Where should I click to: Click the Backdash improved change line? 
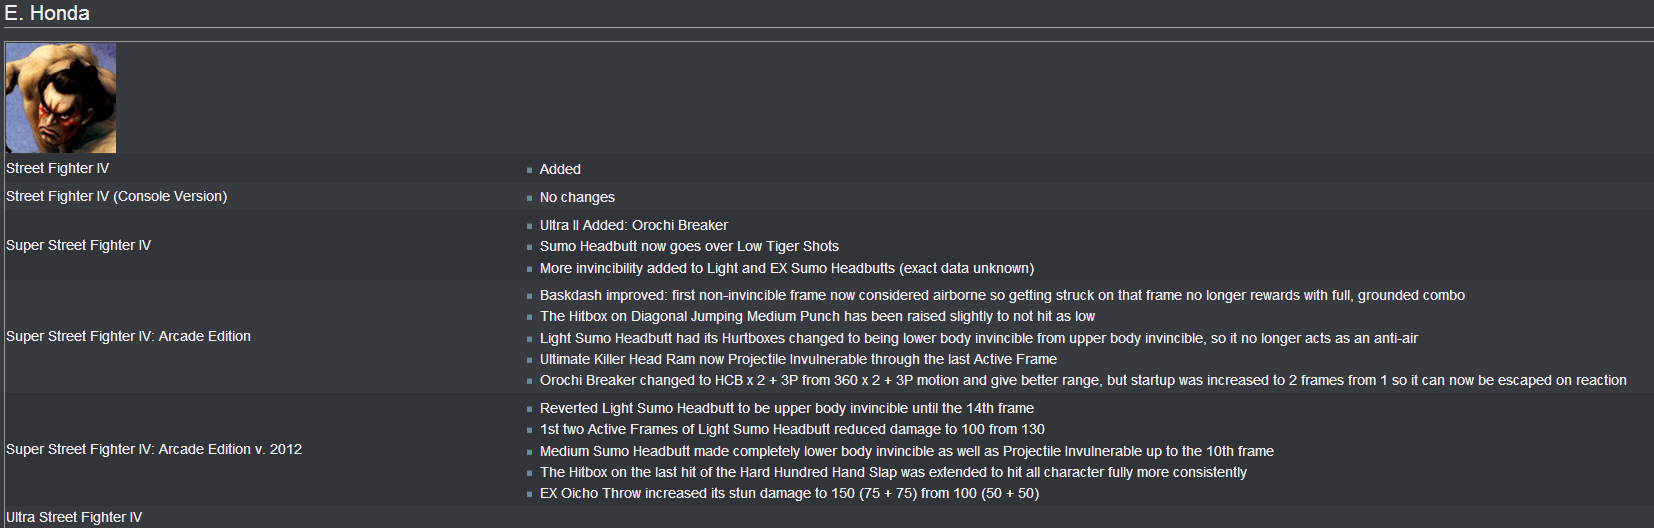click(1002, 295)
